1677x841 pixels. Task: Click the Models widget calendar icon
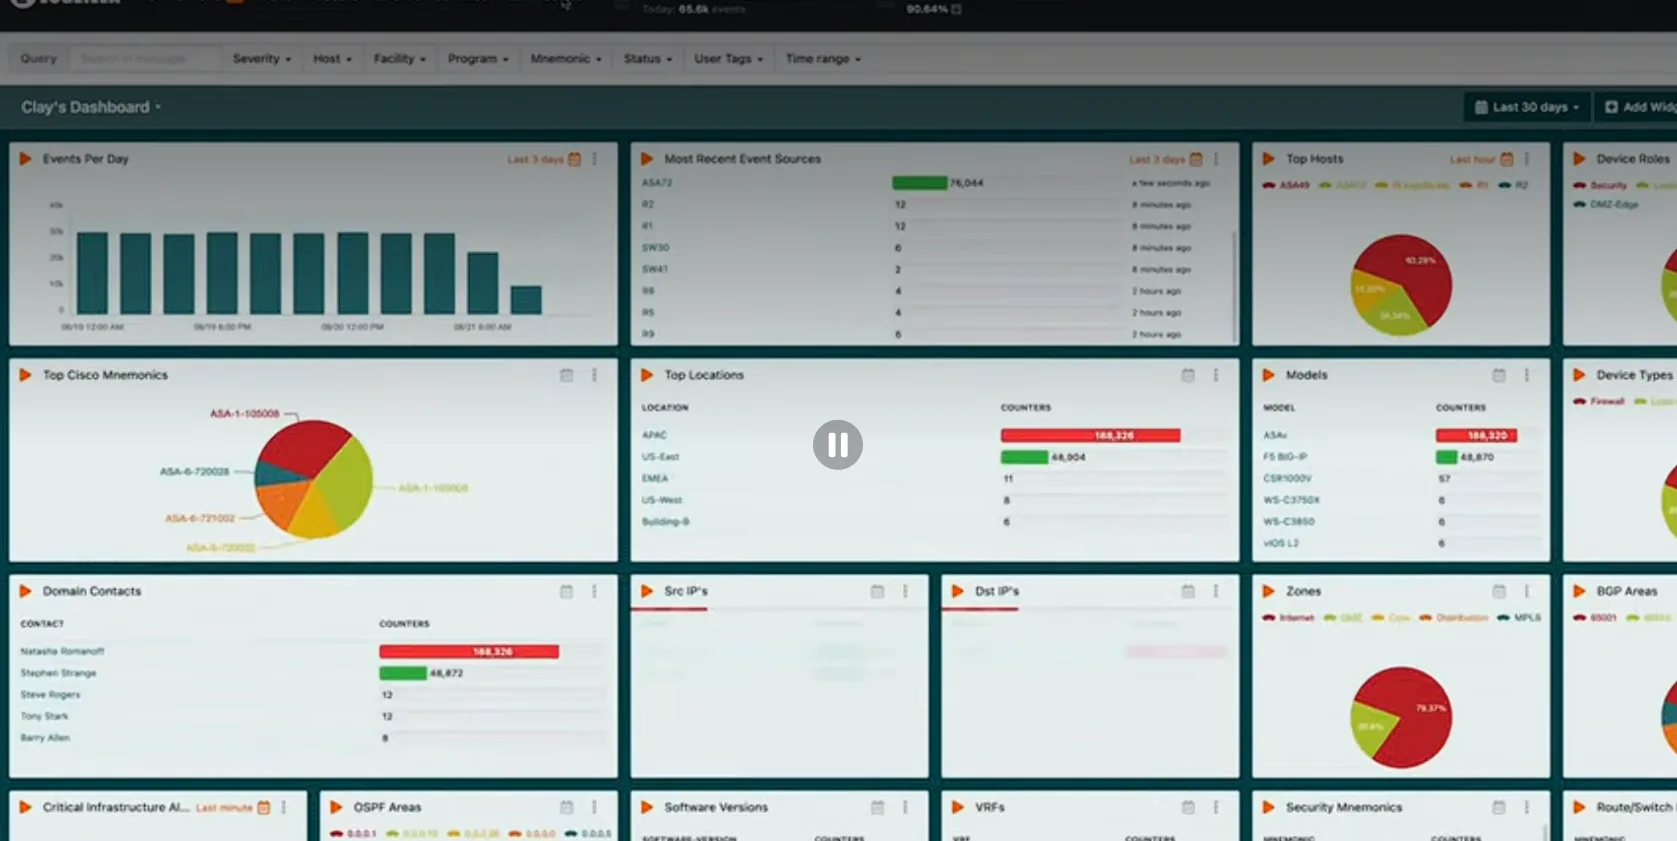point(1499,375)
